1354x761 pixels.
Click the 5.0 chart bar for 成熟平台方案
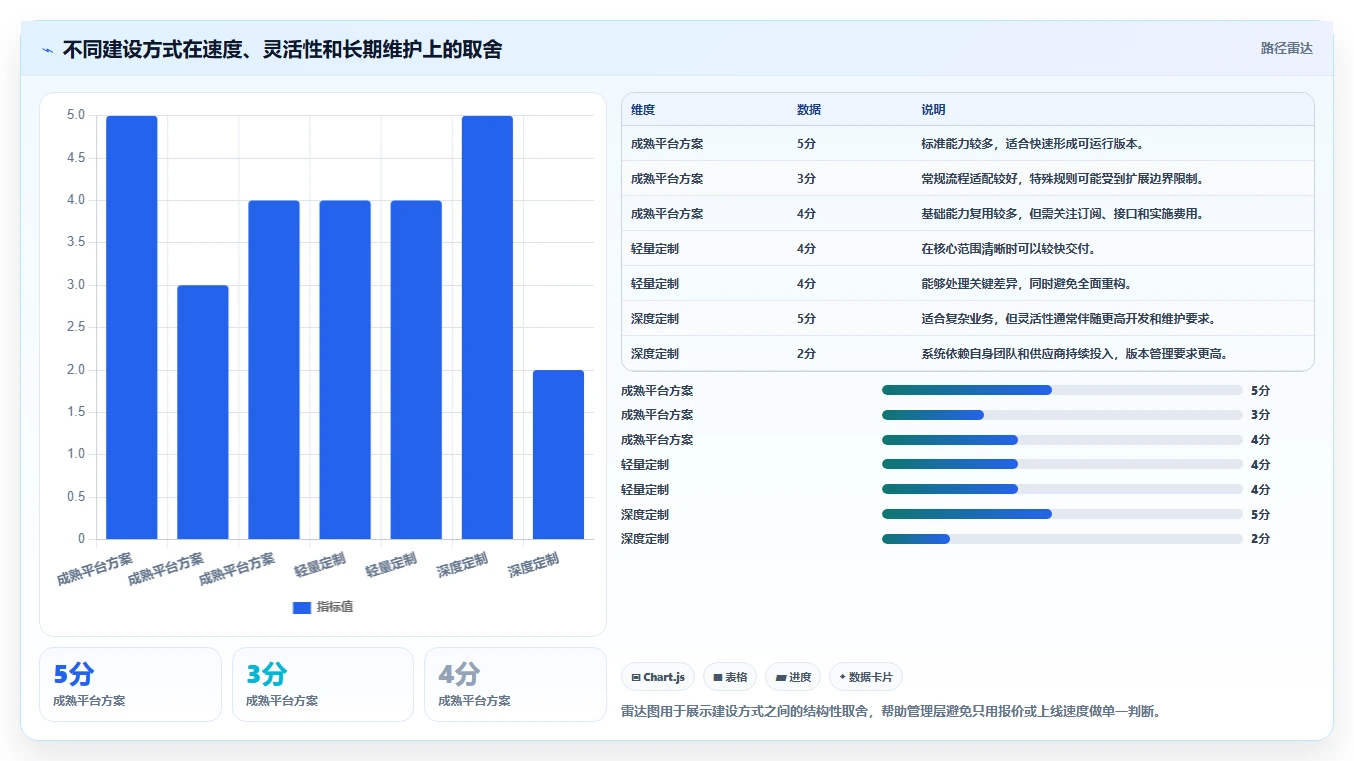(x=132, y=328)
